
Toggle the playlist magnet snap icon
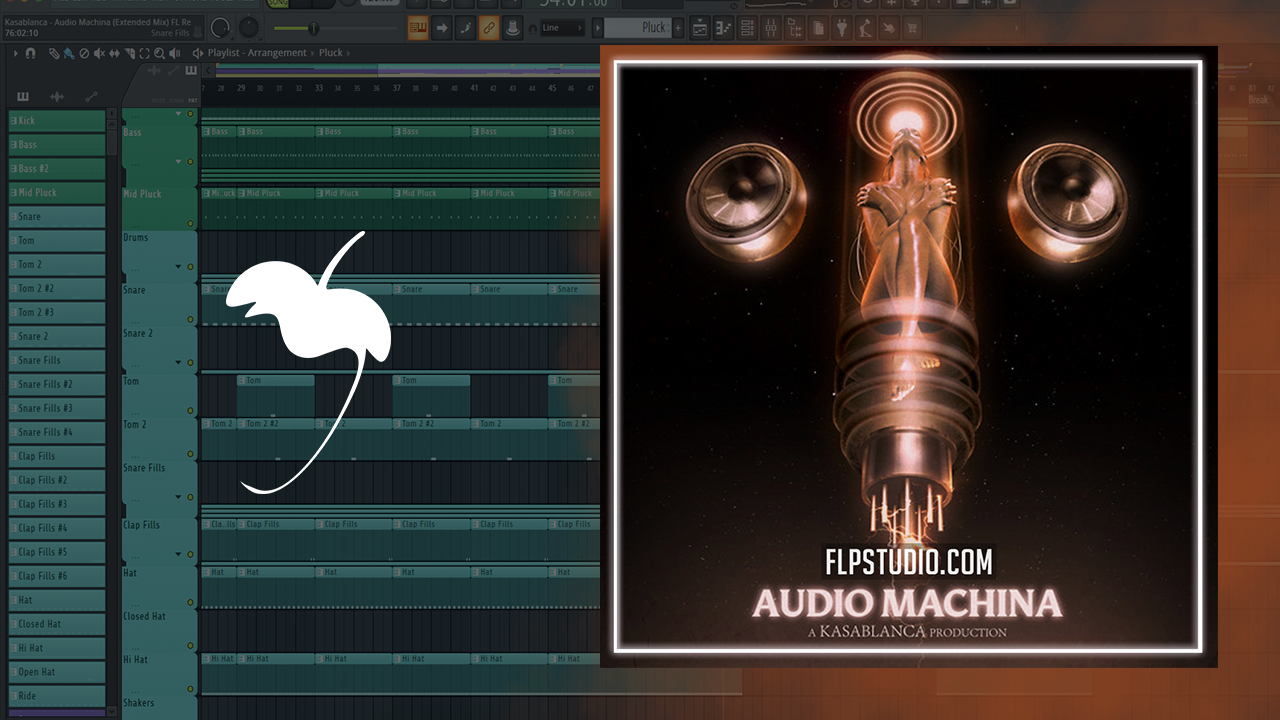(x=30, y=53)
